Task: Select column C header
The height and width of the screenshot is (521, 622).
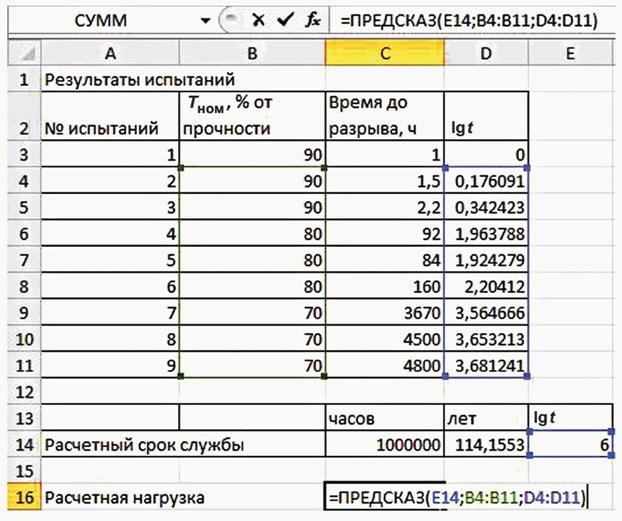Action: click(x=385, y=52)
